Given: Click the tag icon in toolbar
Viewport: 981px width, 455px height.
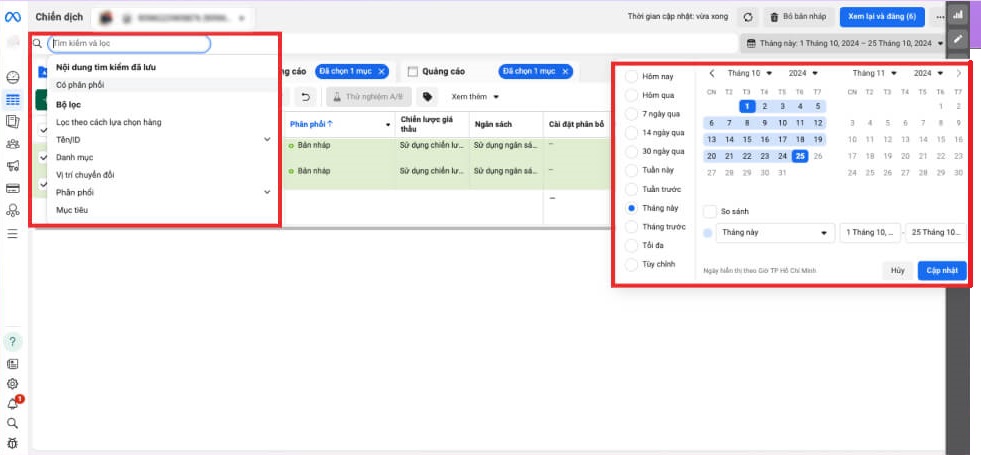Looking at the screenshot, I should [x=428, y=97].
